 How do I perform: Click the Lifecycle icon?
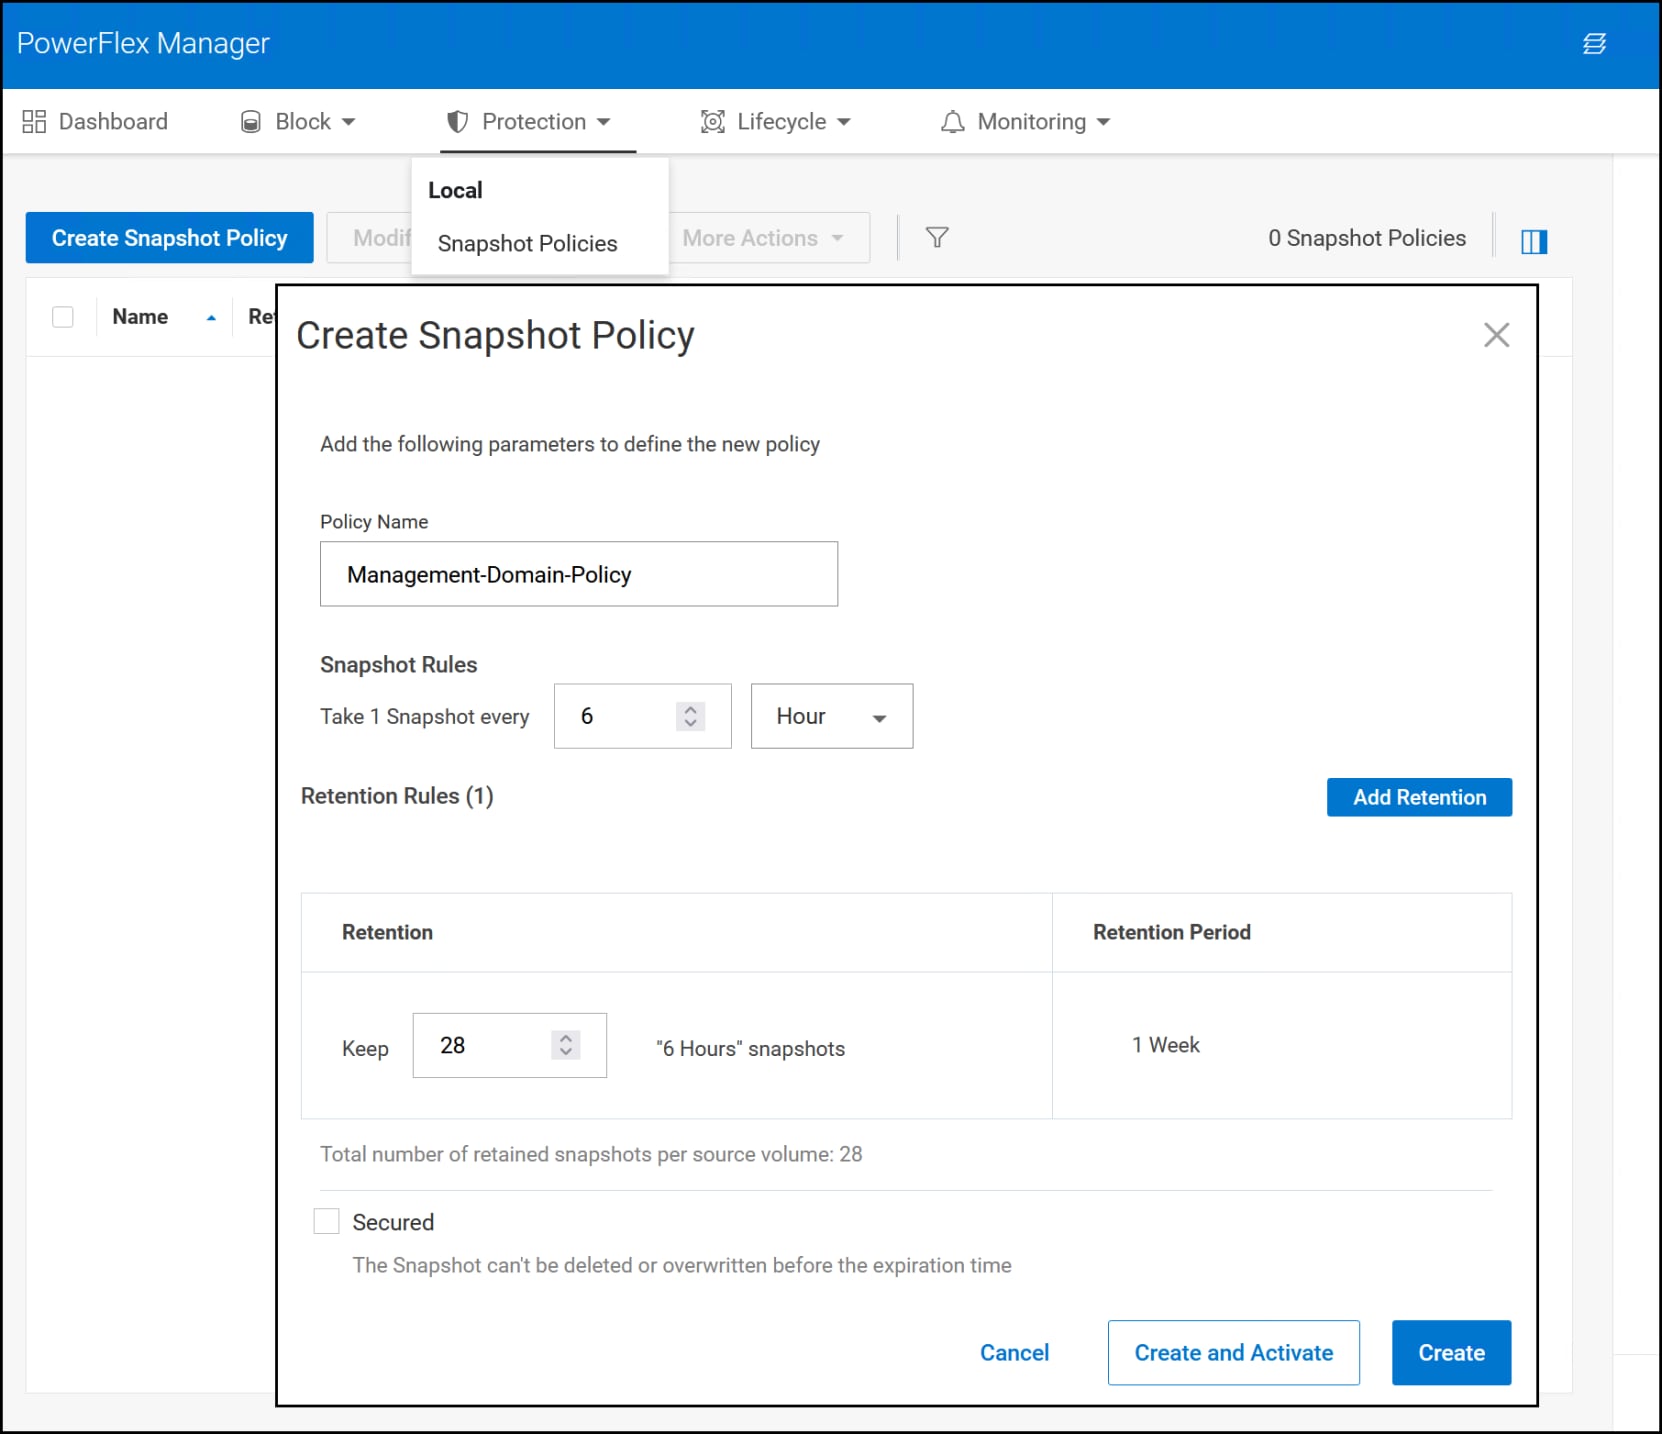point(712,122)
